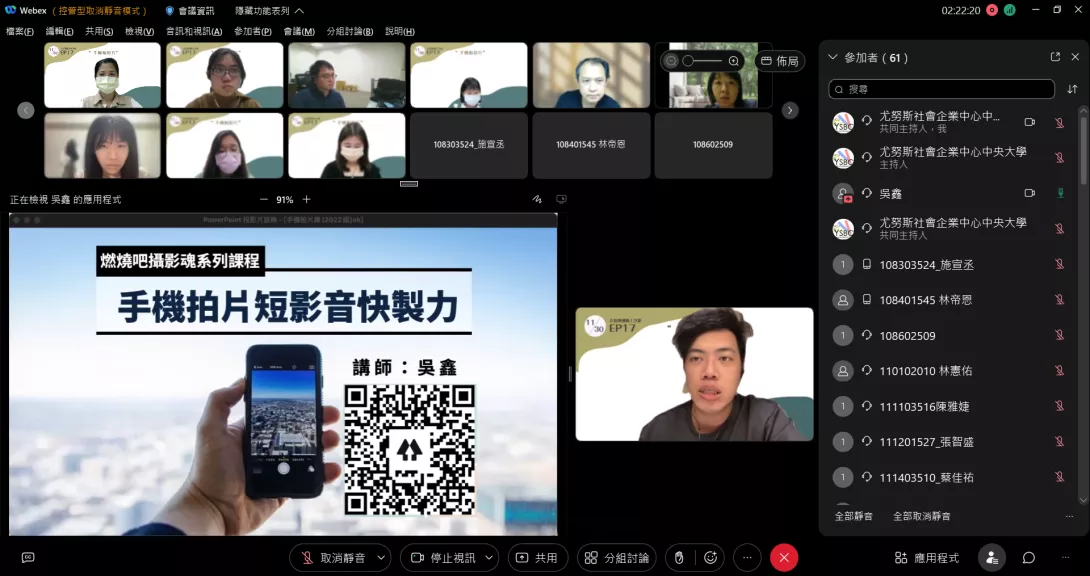The width and height of the screenshot is (1090, 576).
Task: Open the 參加者(P) menu
Action: click(x=252, y=31)
